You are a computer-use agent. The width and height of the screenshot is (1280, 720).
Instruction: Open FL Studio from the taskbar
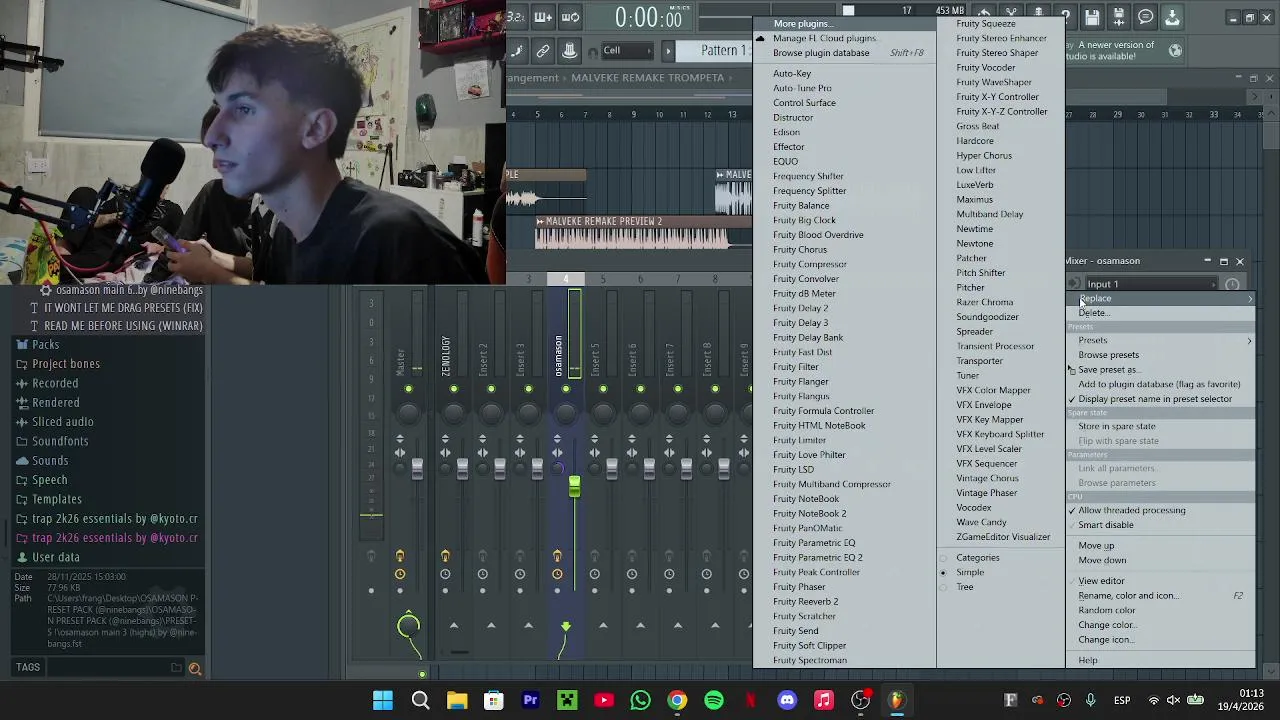[x=897, y=700]
